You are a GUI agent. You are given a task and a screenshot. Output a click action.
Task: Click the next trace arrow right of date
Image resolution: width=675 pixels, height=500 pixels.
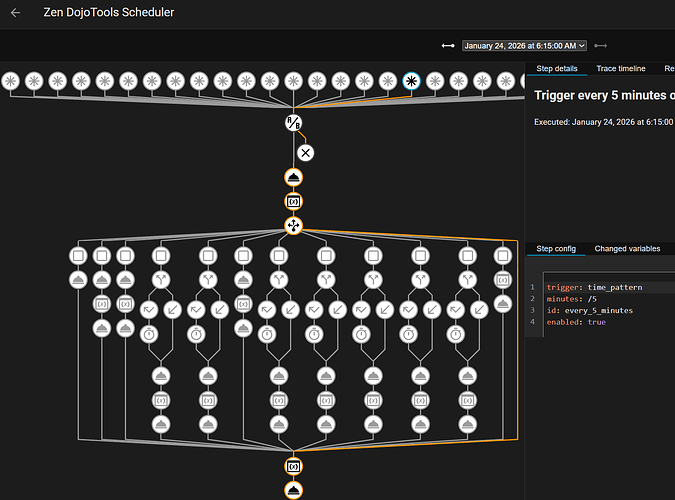coord(601,45)
